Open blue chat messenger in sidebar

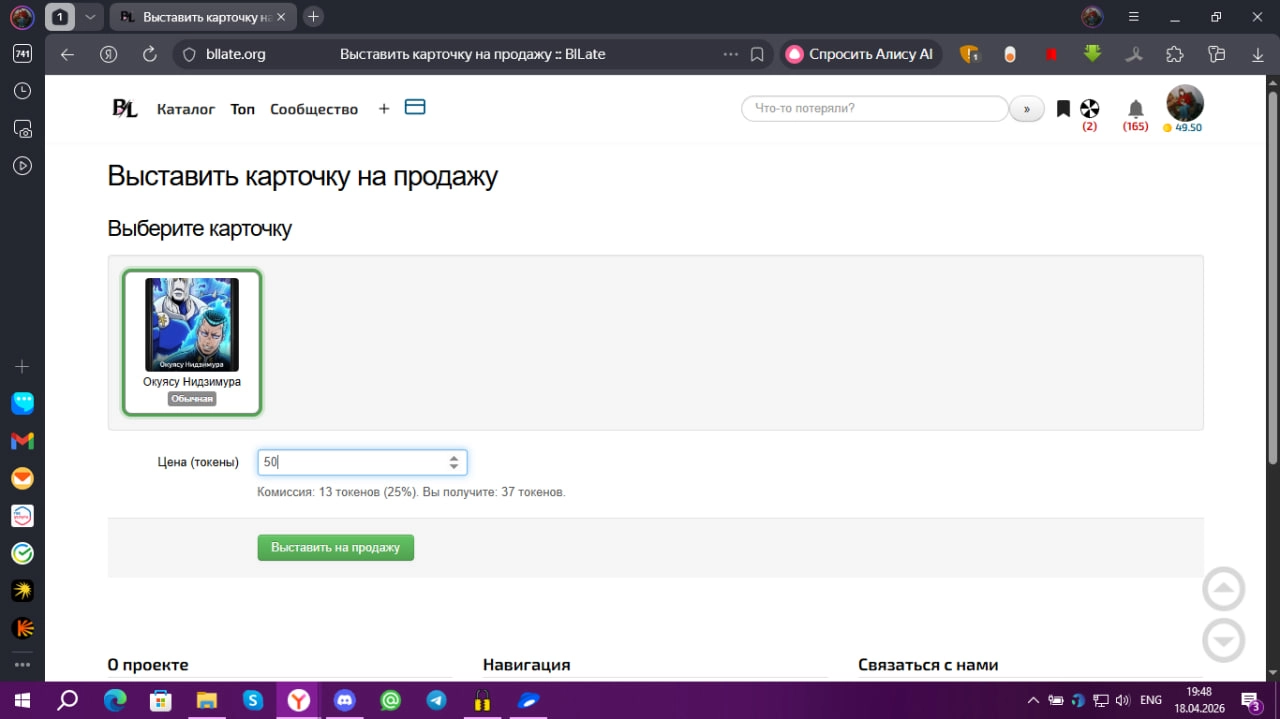point(22,403)
